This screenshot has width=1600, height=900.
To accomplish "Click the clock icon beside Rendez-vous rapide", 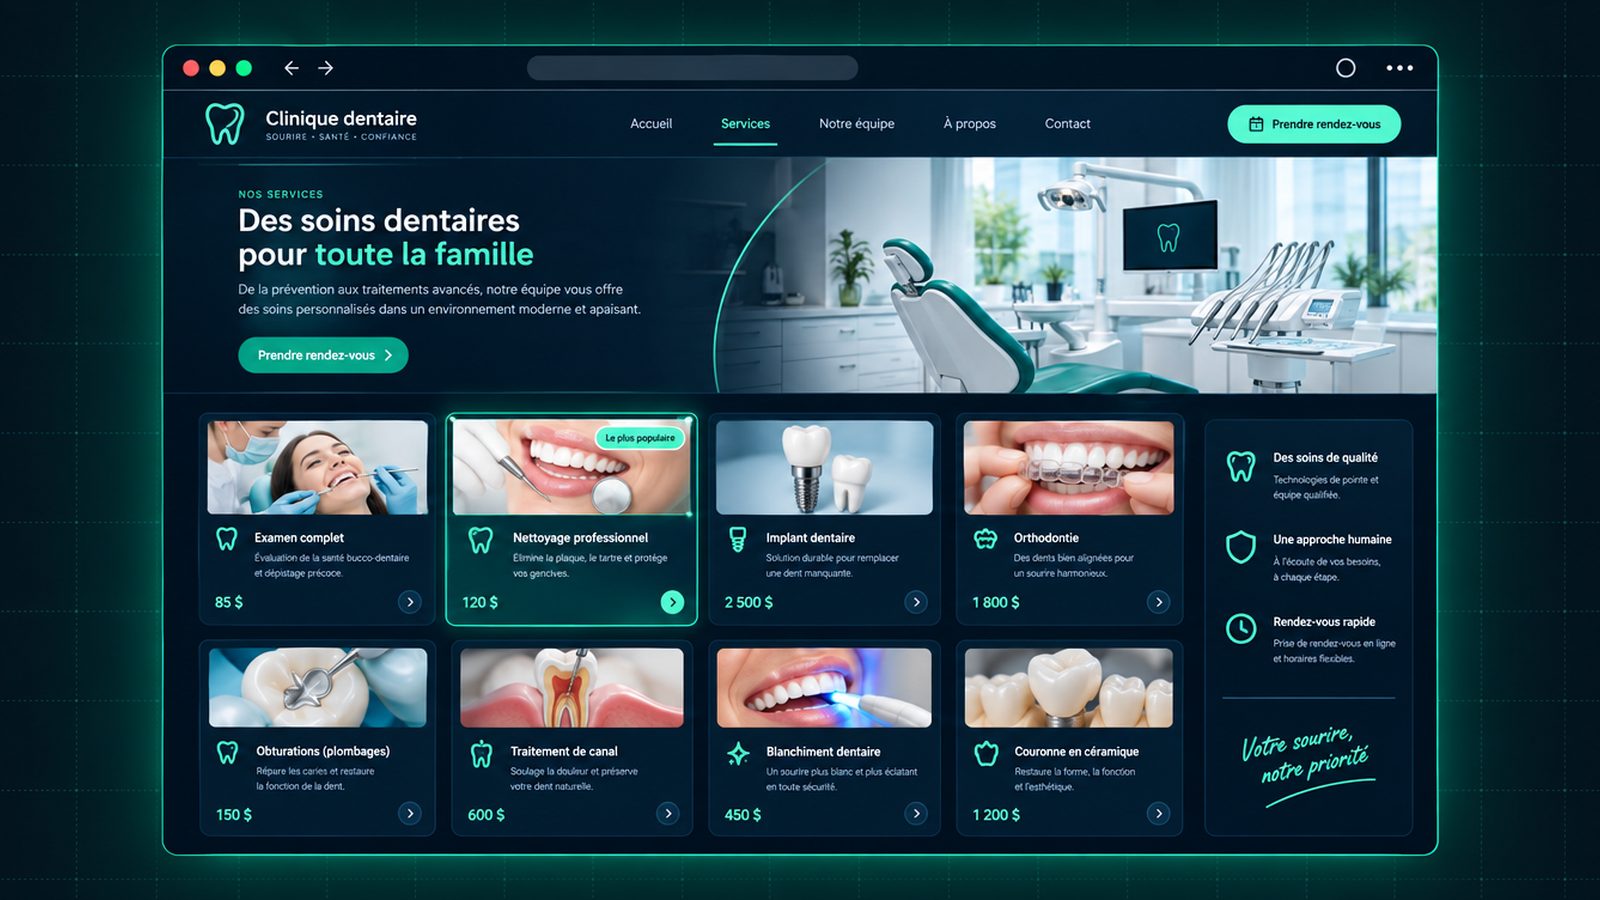I will (x=1241, y=629).
